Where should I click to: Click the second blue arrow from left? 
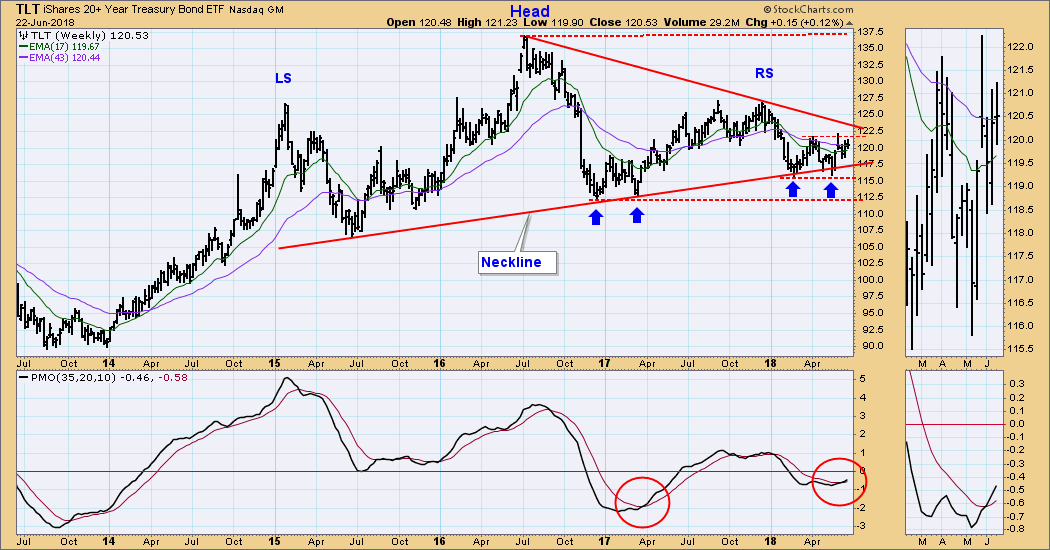point(637,216)
